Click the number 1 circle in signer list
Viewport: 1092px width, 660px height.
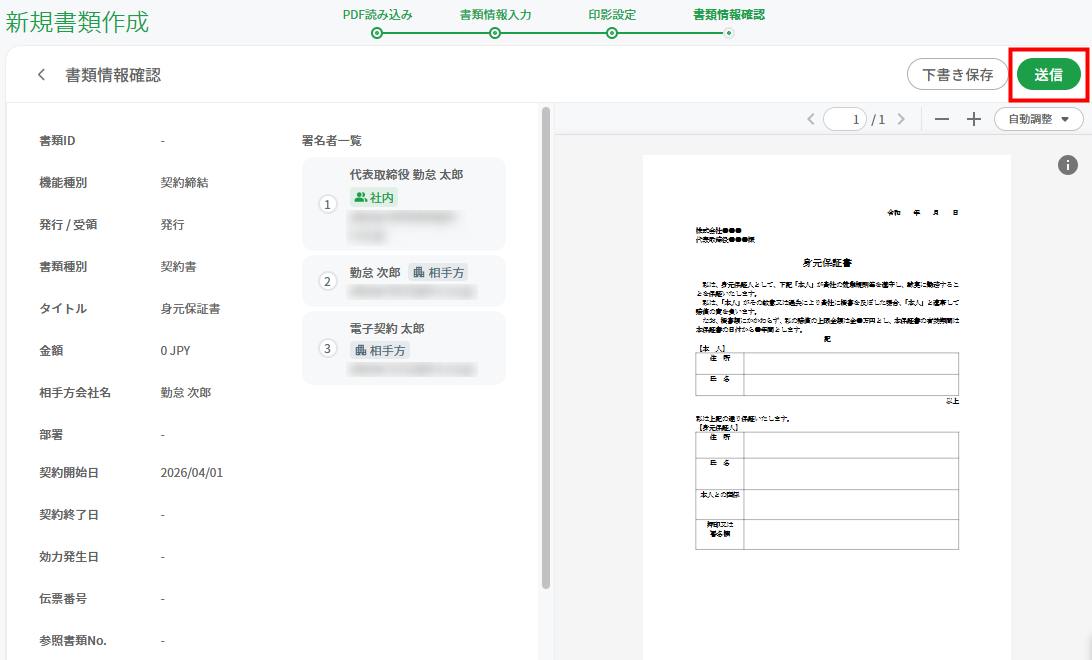327,204
